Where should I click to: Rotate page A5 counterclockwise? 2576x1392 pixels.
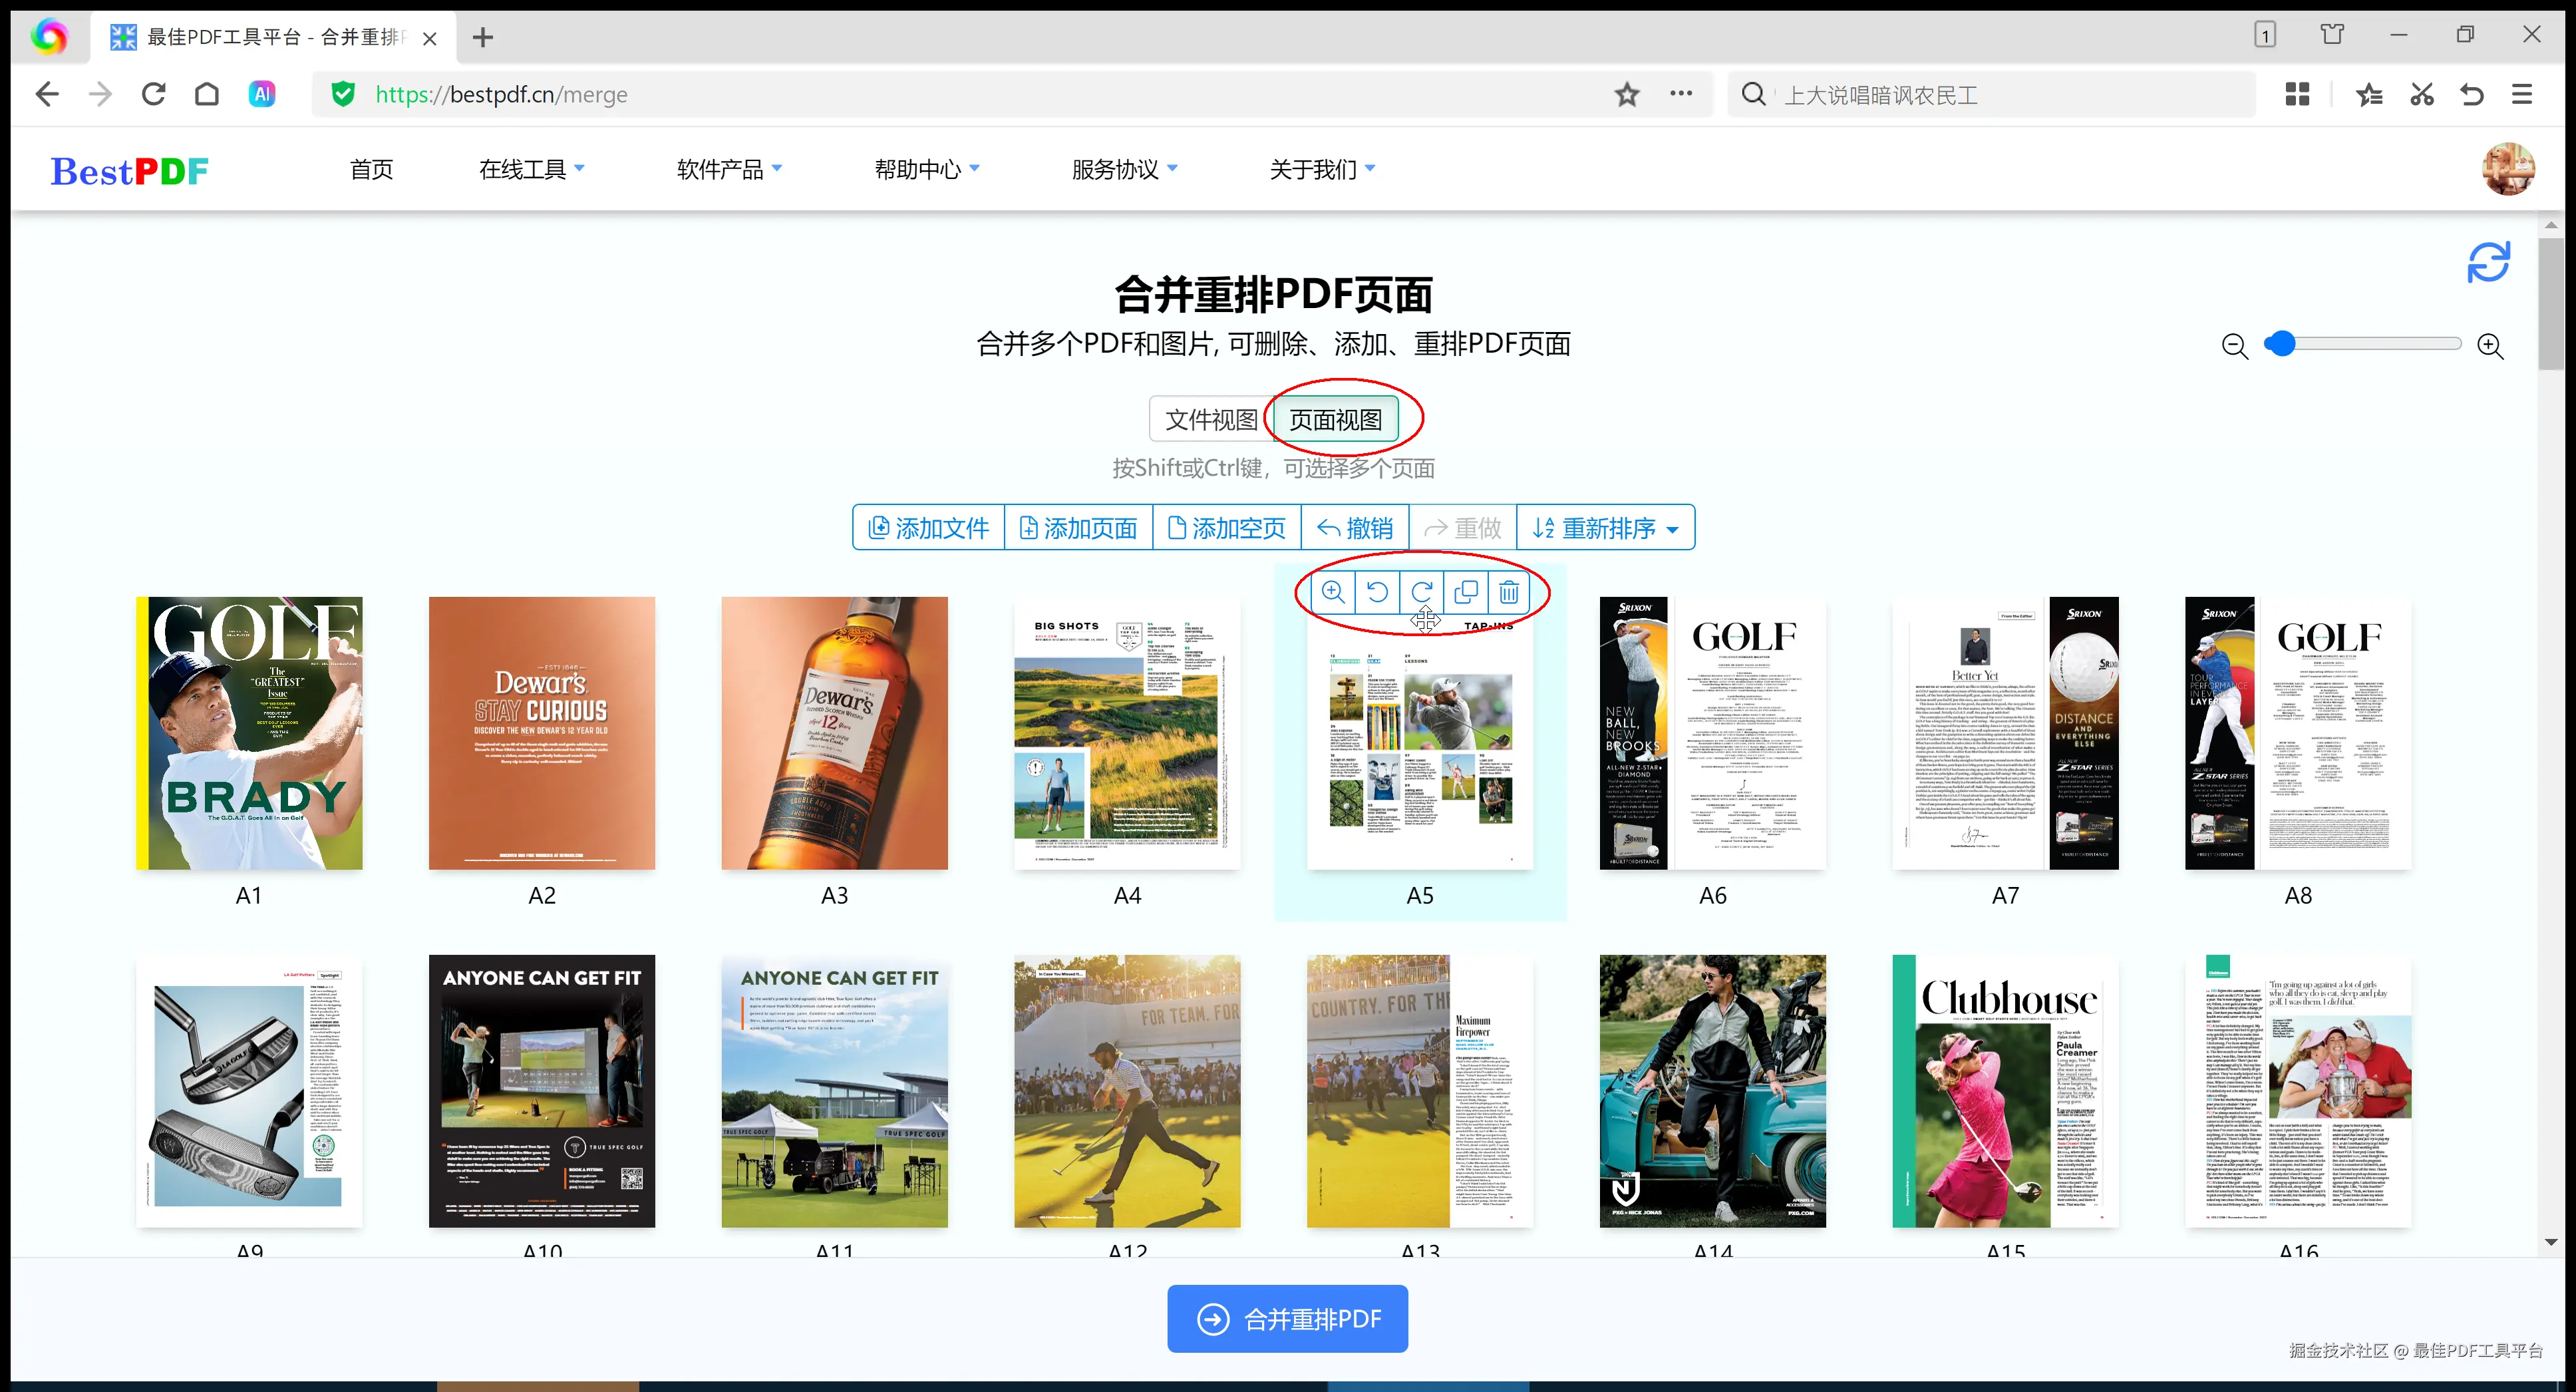[1377, 591]
